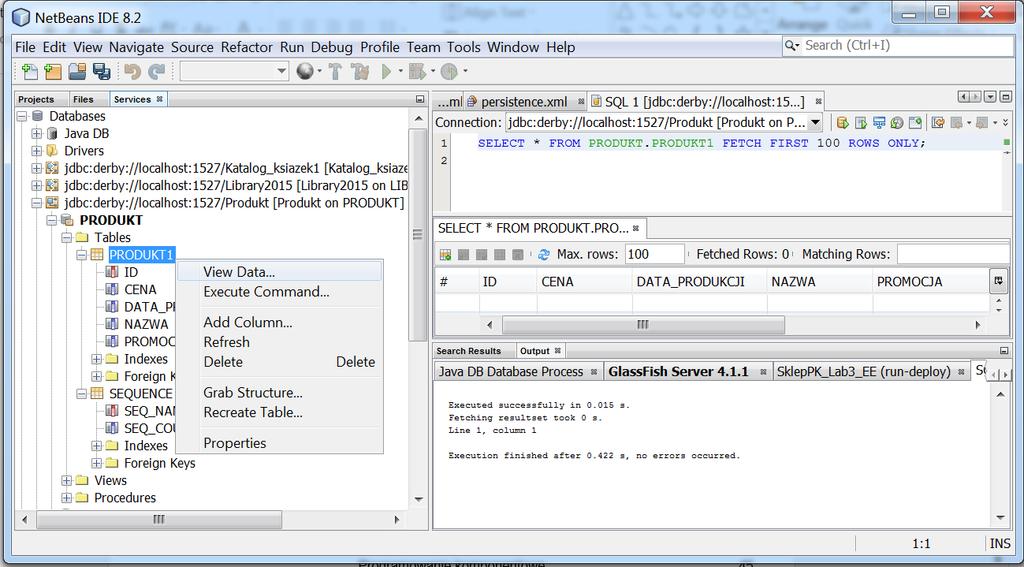This screenshot has height=567, width=1024.
Task: Click the Build Project hammer icon
Action: 335,71
